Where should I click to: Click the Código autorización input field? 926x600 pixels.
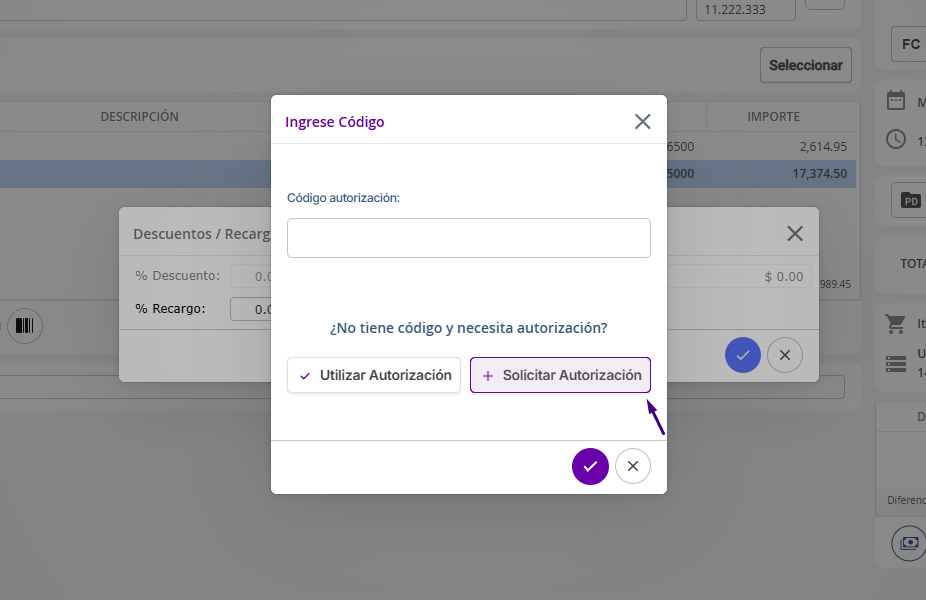pyautogui.click(x=468, y=238)
